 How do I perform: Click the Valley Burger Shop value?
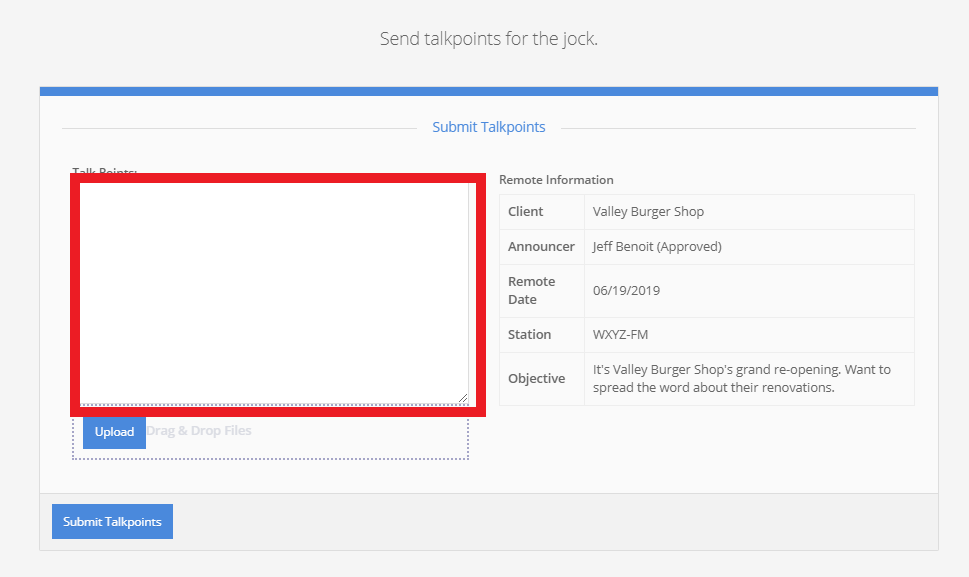click(648, 212)
